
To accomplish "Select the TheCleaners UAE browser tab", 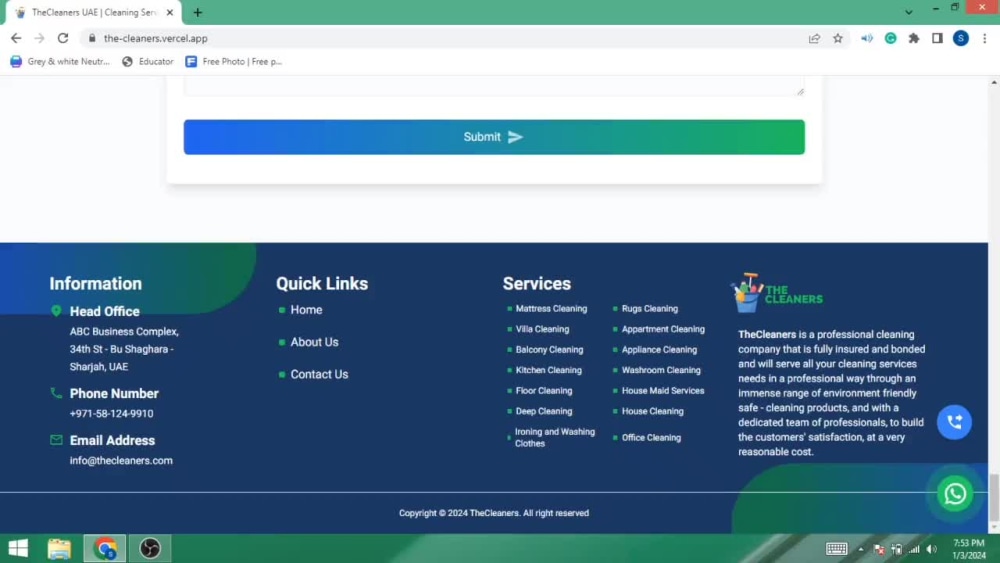I will [x=94, y=13].
